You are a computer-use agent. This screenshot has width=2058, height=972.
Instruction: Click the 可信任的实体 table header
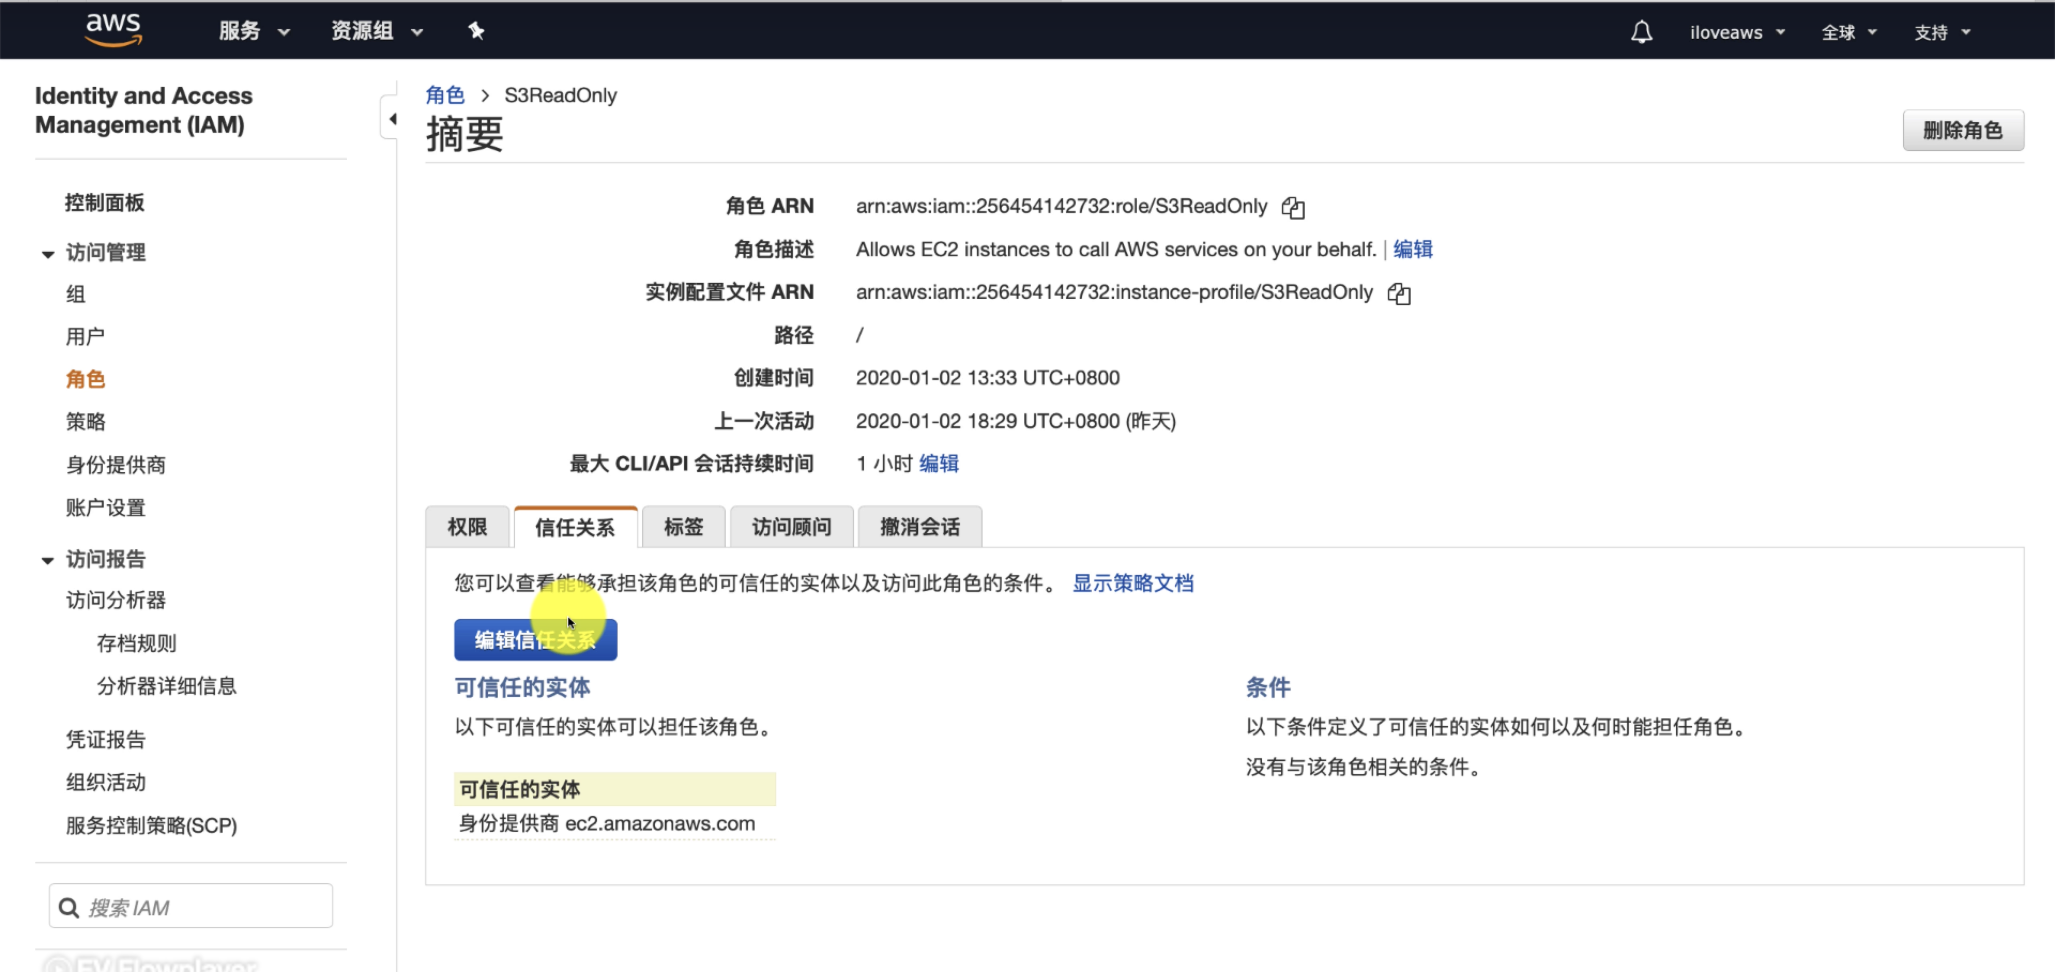615,789
